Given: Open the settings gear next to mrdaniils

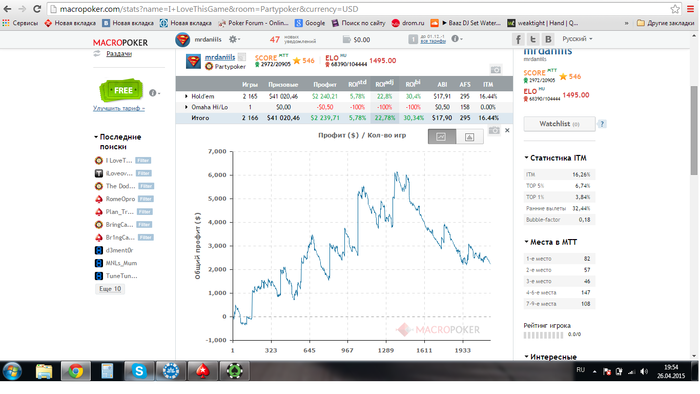Looking at the screenshot, I should click(x=233, y=39).
